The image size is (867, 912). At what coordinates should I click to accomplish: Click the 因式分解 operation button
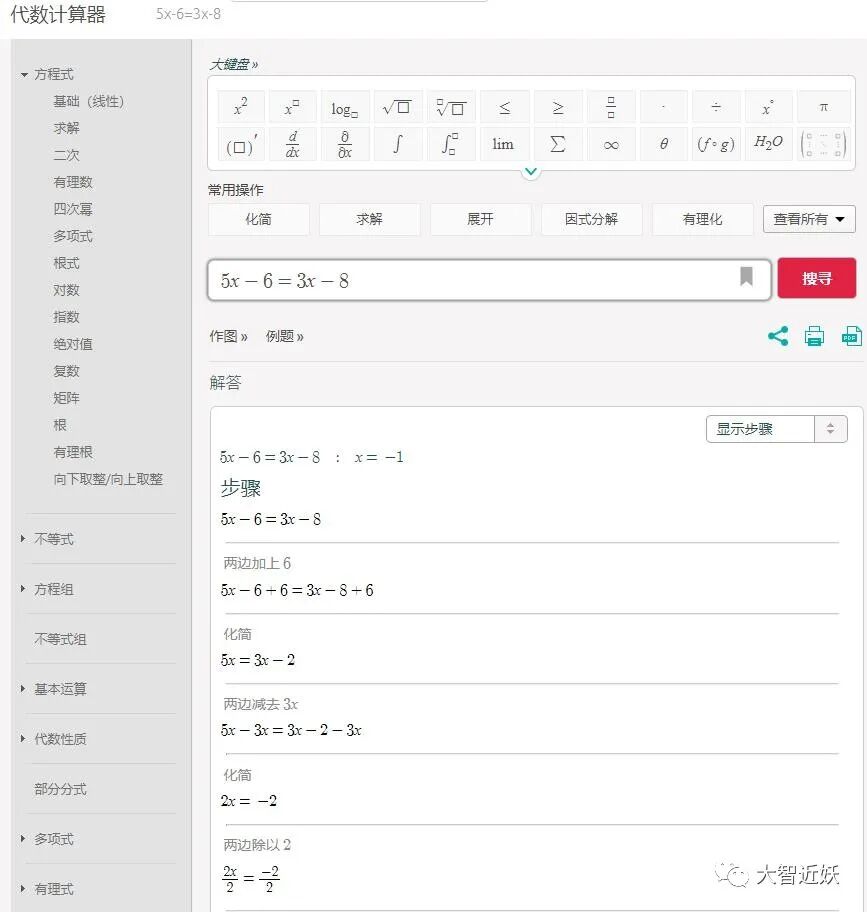click(x=591, y=219)
